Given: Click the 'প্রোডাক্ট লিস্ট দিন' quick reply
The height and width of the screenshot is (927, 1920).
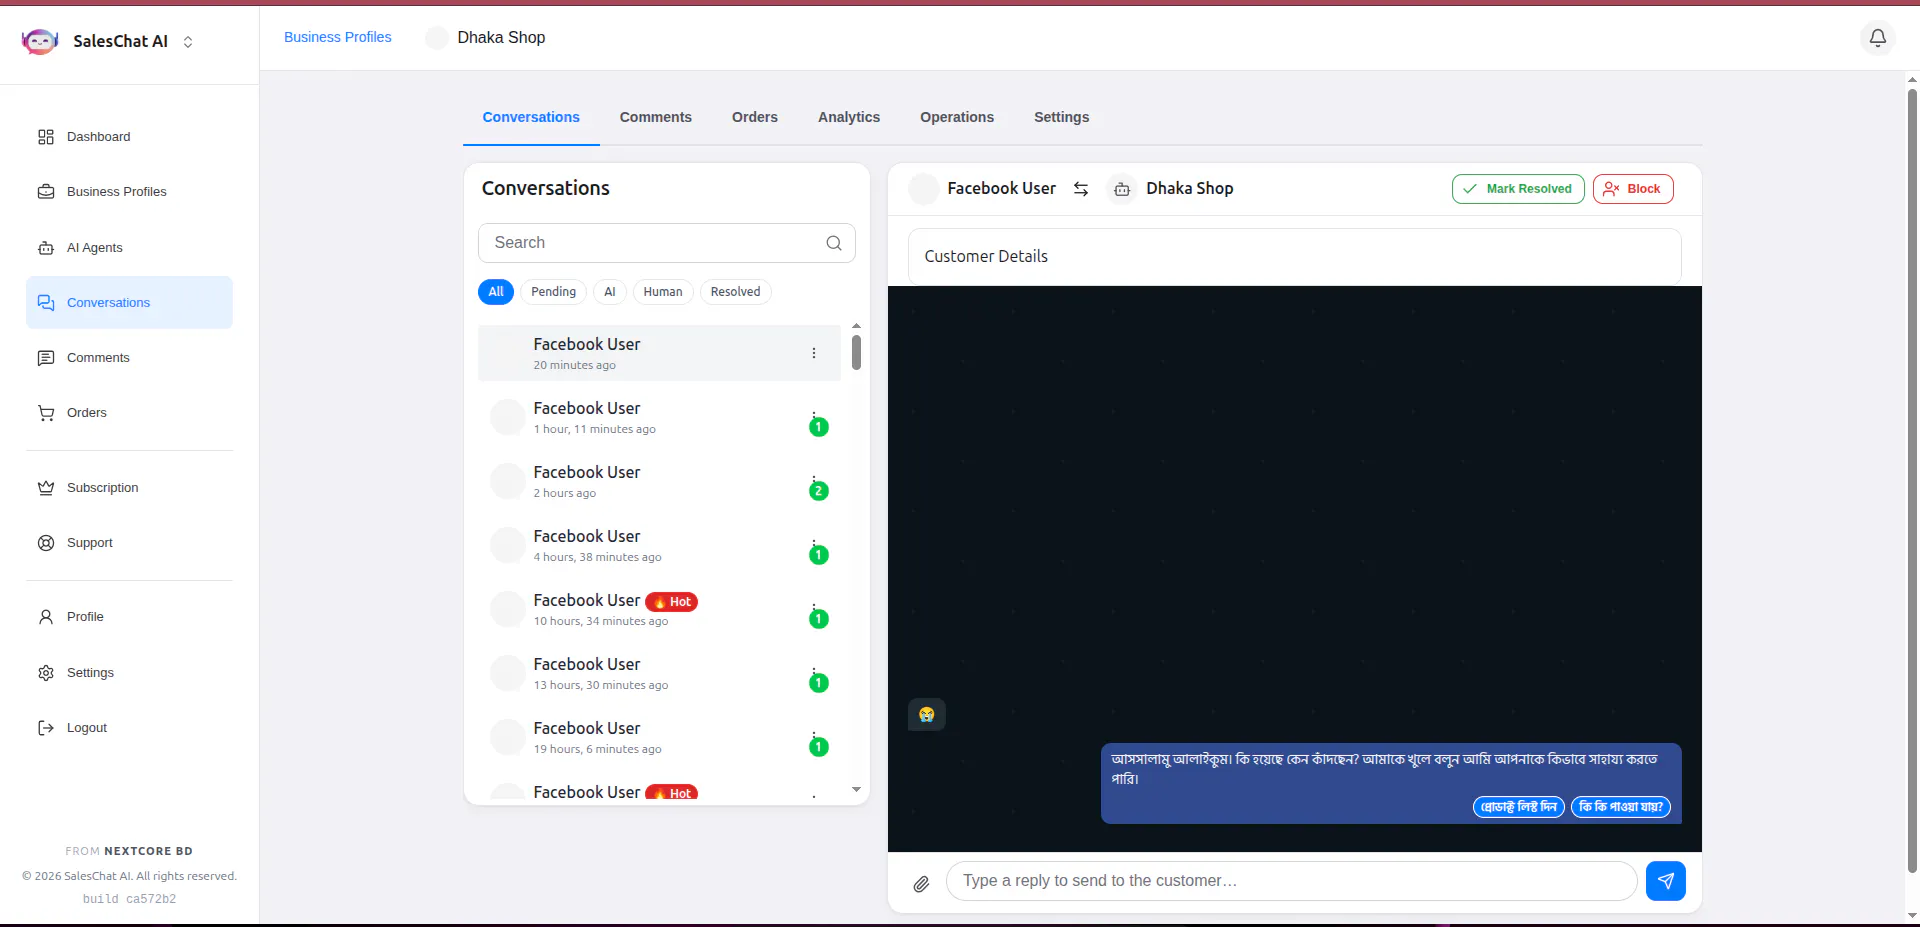Looking at the screenshot, I should [1519, 807].
